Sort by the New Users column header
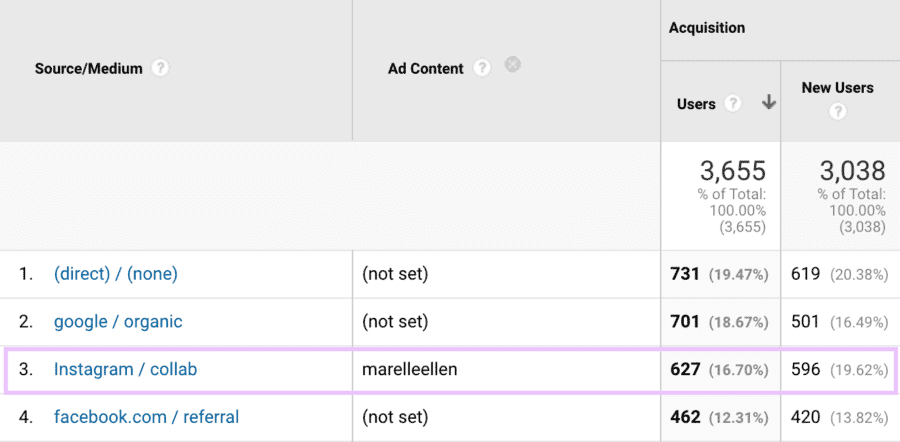This screenshot has width=900, height=442. click(x=837, y=88)
